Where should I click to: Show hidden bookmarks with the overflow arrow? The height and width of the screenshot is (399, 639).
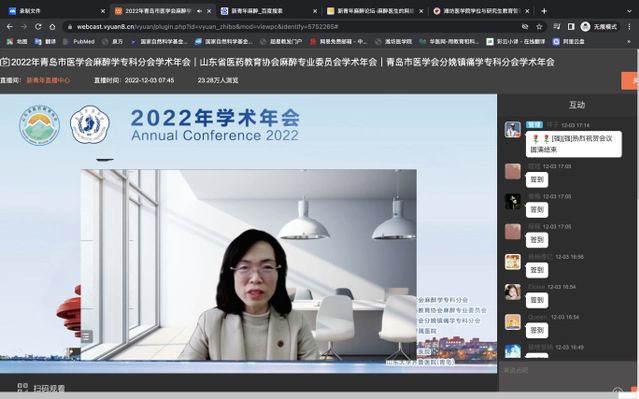tap(629, 42)
